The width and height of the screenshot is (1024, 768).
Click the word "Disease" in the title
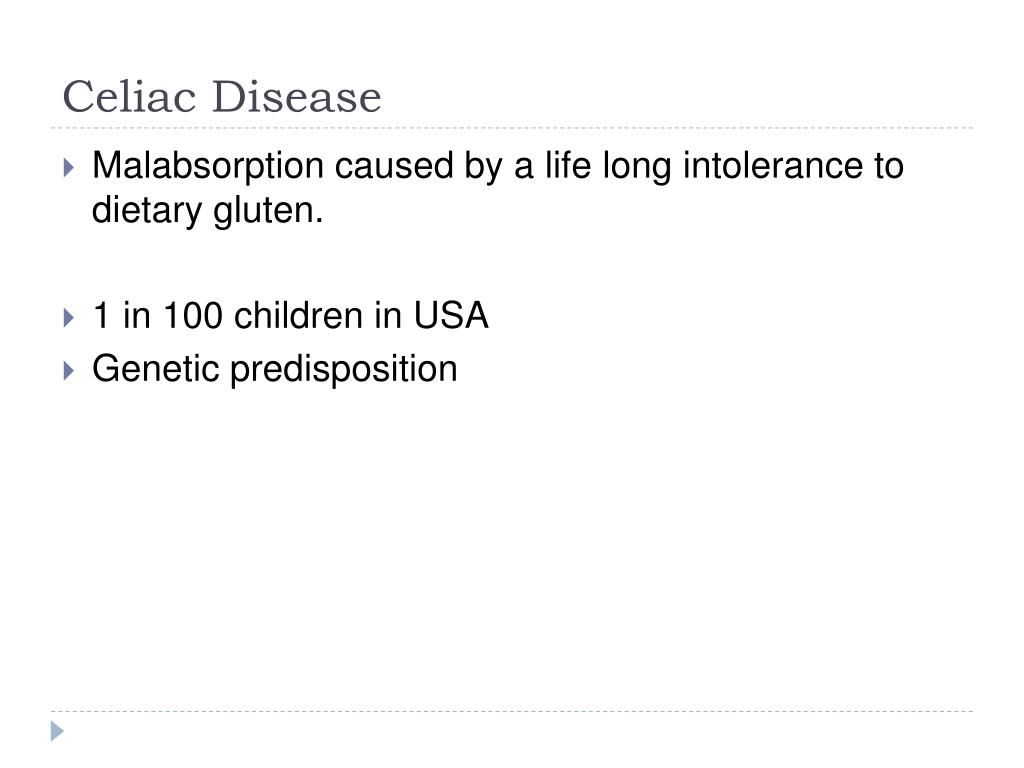pos(296,97)
